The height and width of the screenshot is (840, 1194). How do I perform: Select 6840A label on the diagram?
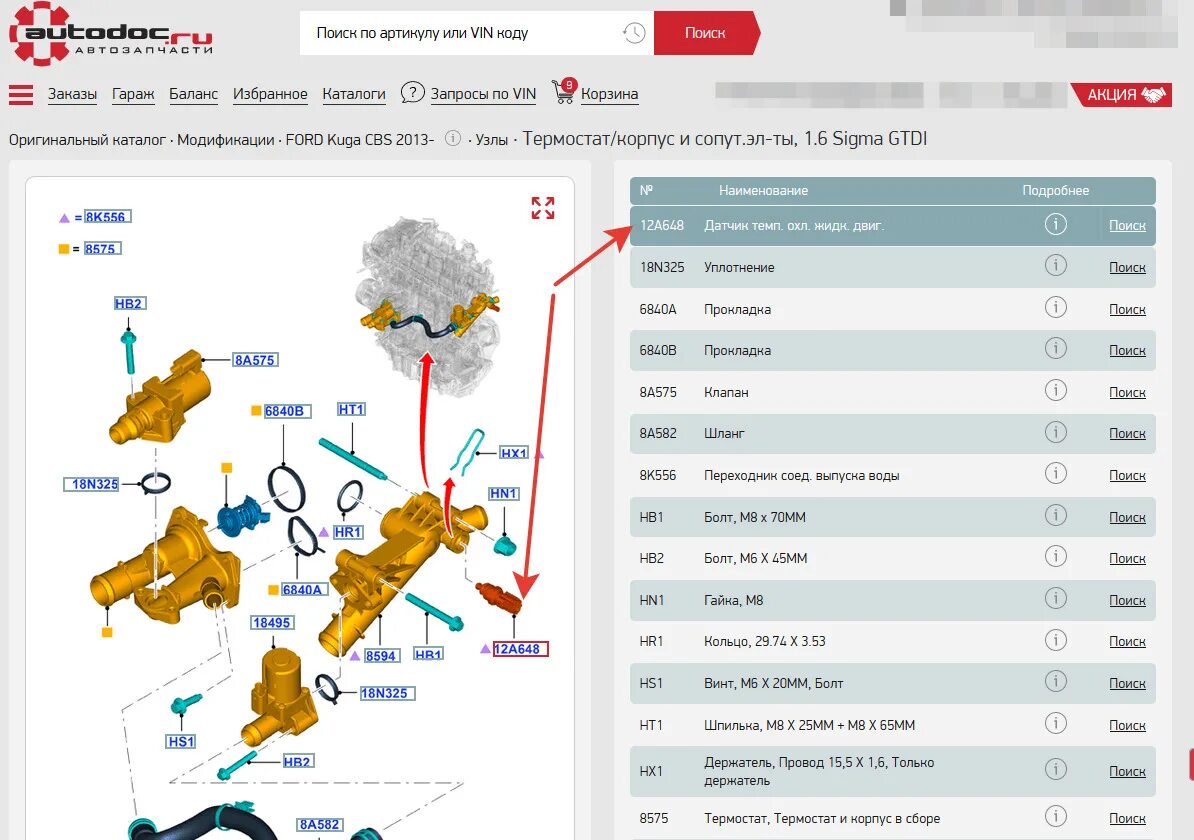coord(305,589)
